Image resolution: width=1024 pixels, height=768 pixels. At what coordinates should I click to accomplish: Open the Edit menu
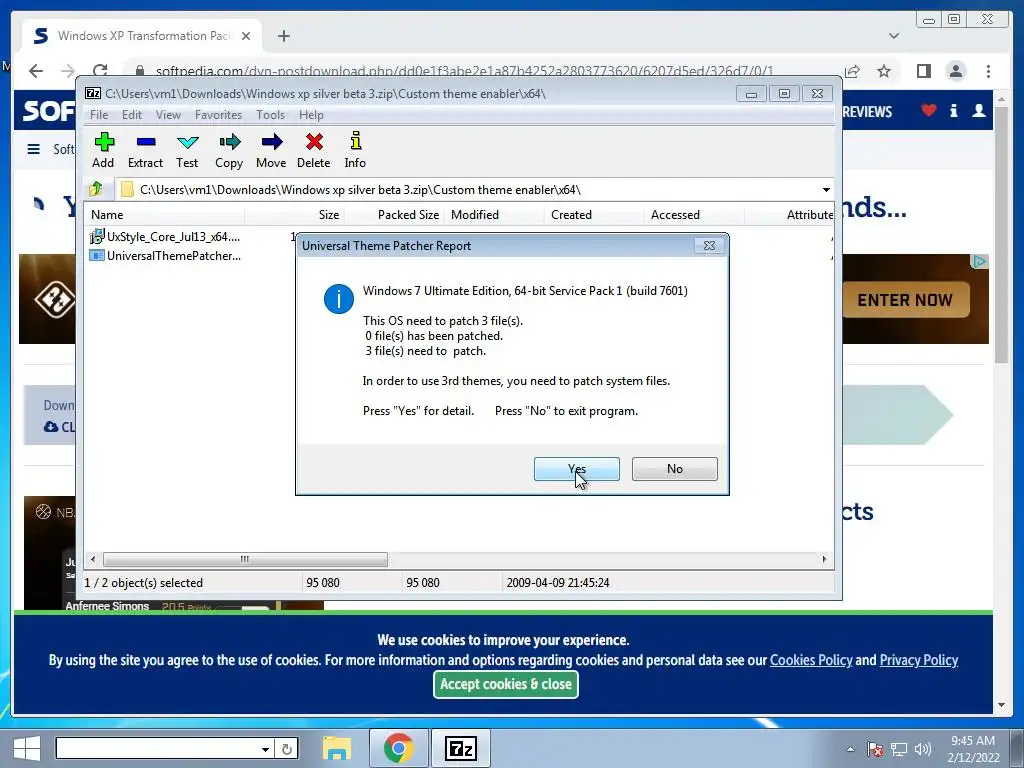132,115
